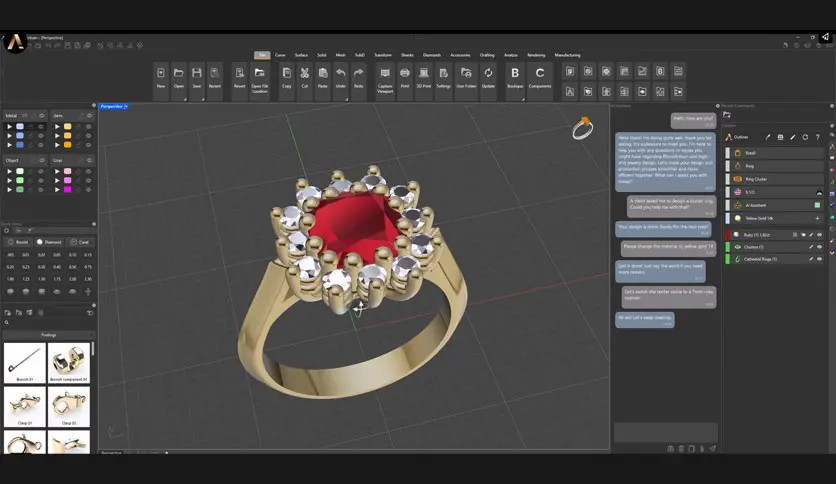Click the help question mark in Outliner

point(817,138)
